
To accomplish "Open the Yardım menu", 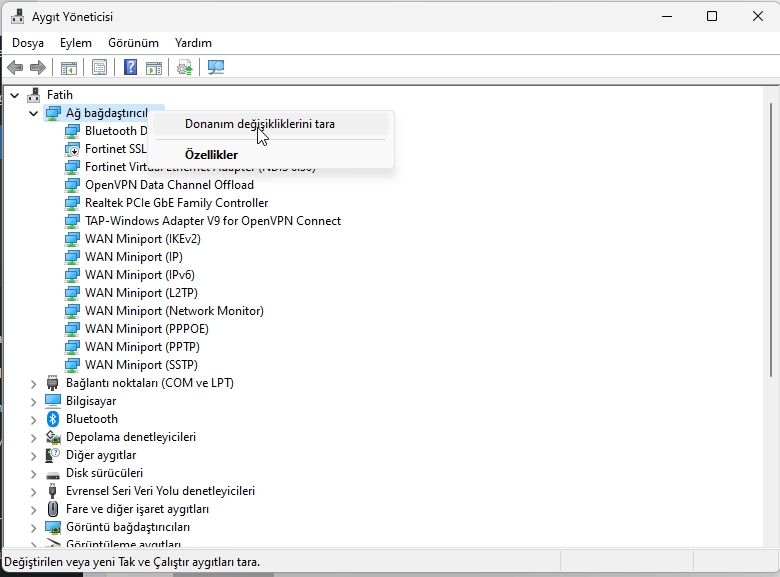I will [x=193, y=43].
